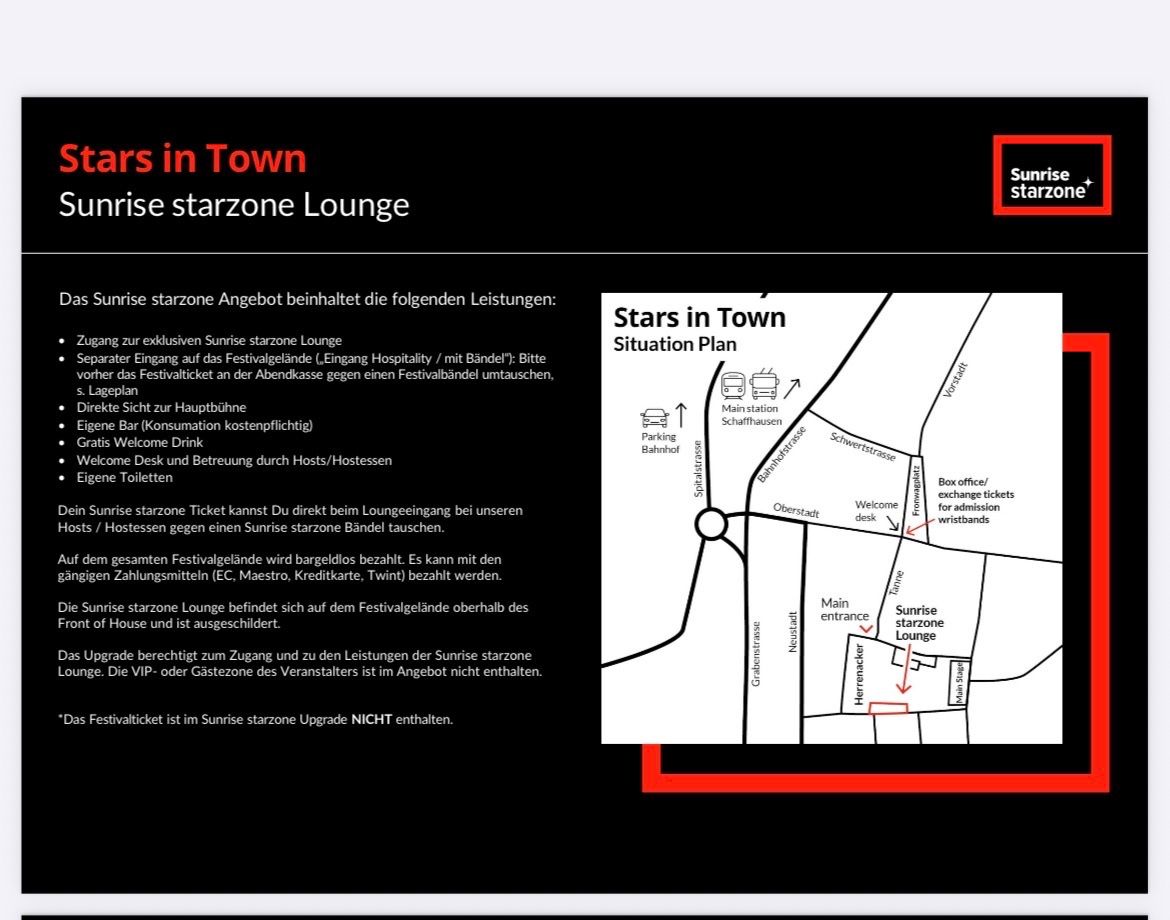Click the trolleybus icon next to train

(x=764, y=384)
